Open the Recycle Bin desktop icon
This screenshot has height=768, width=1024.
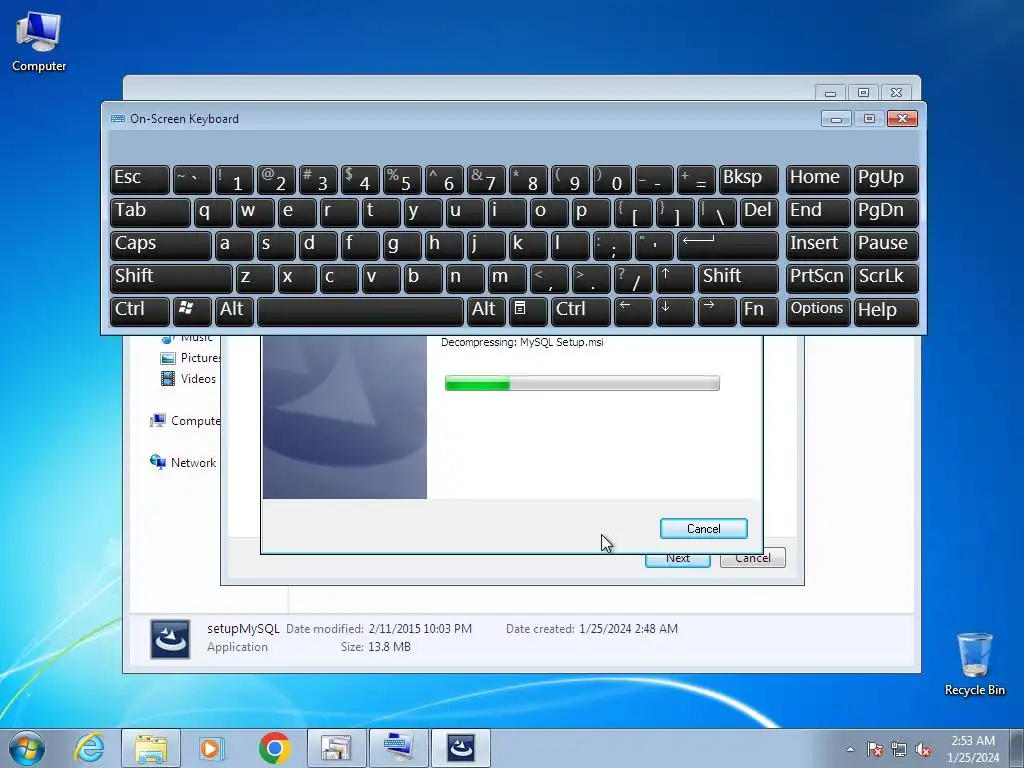pyautogui.click(x=974, y=665)
